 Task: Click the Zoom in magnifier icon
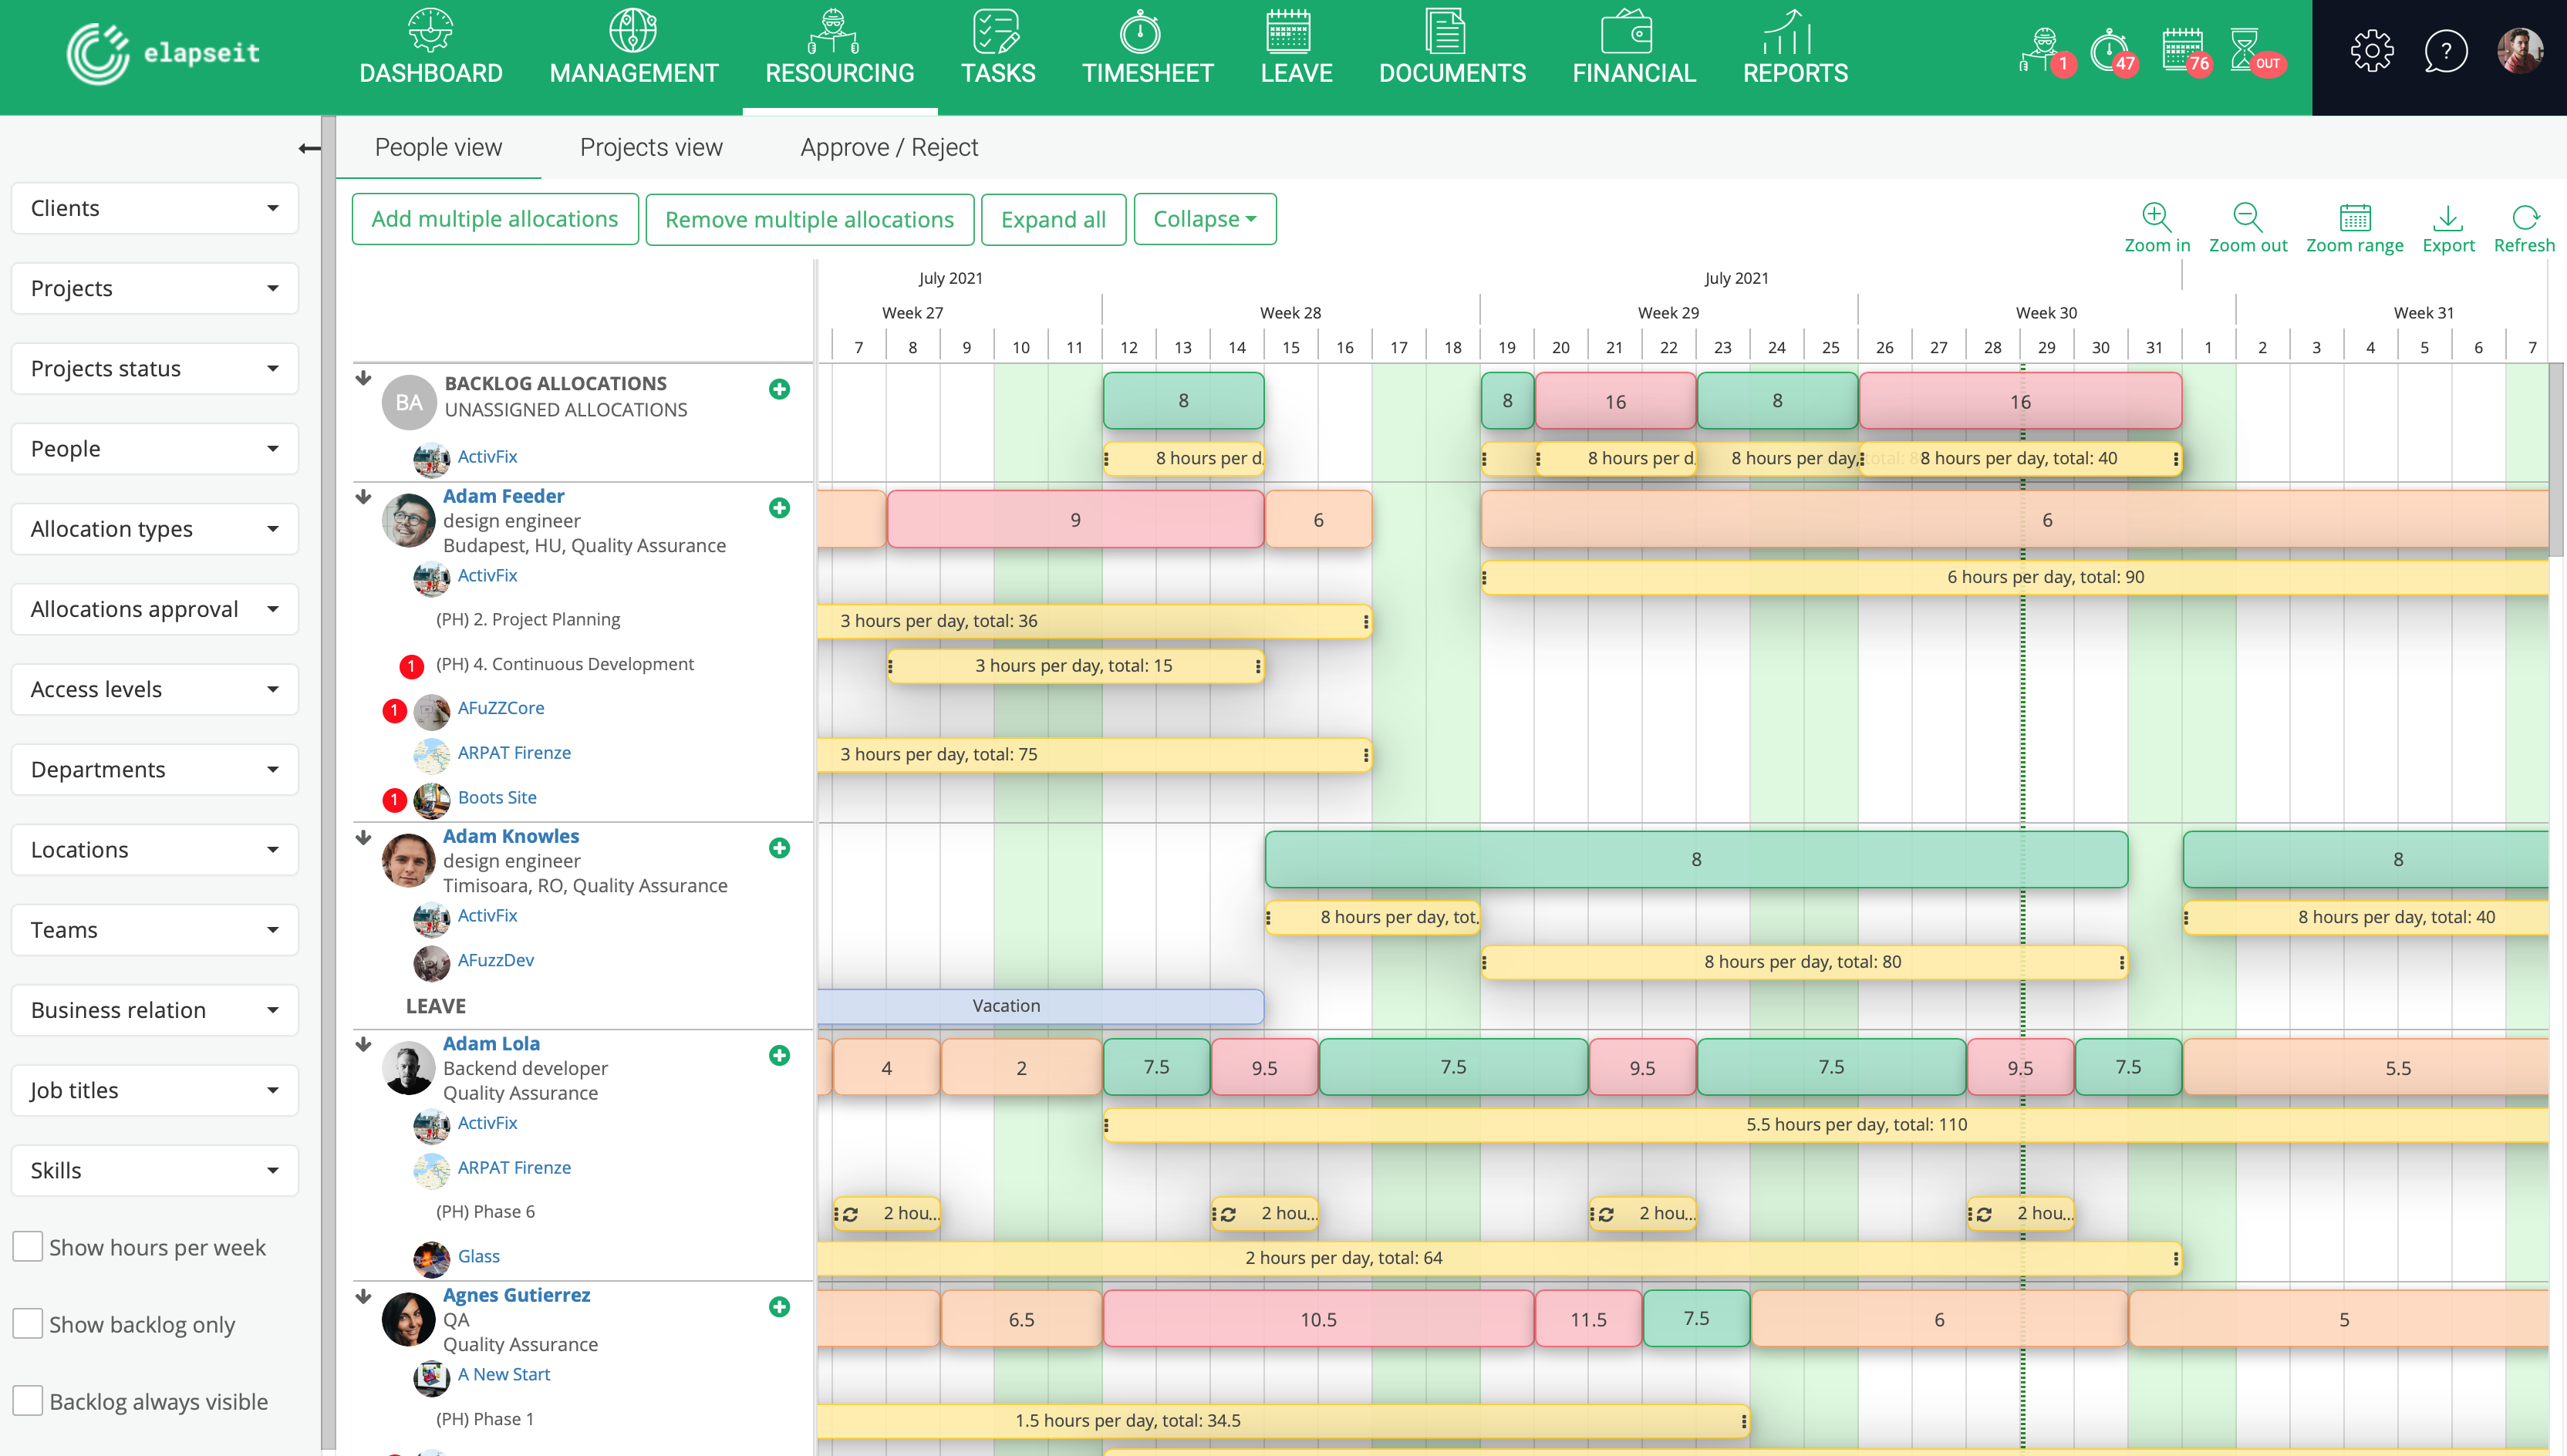2156,218
